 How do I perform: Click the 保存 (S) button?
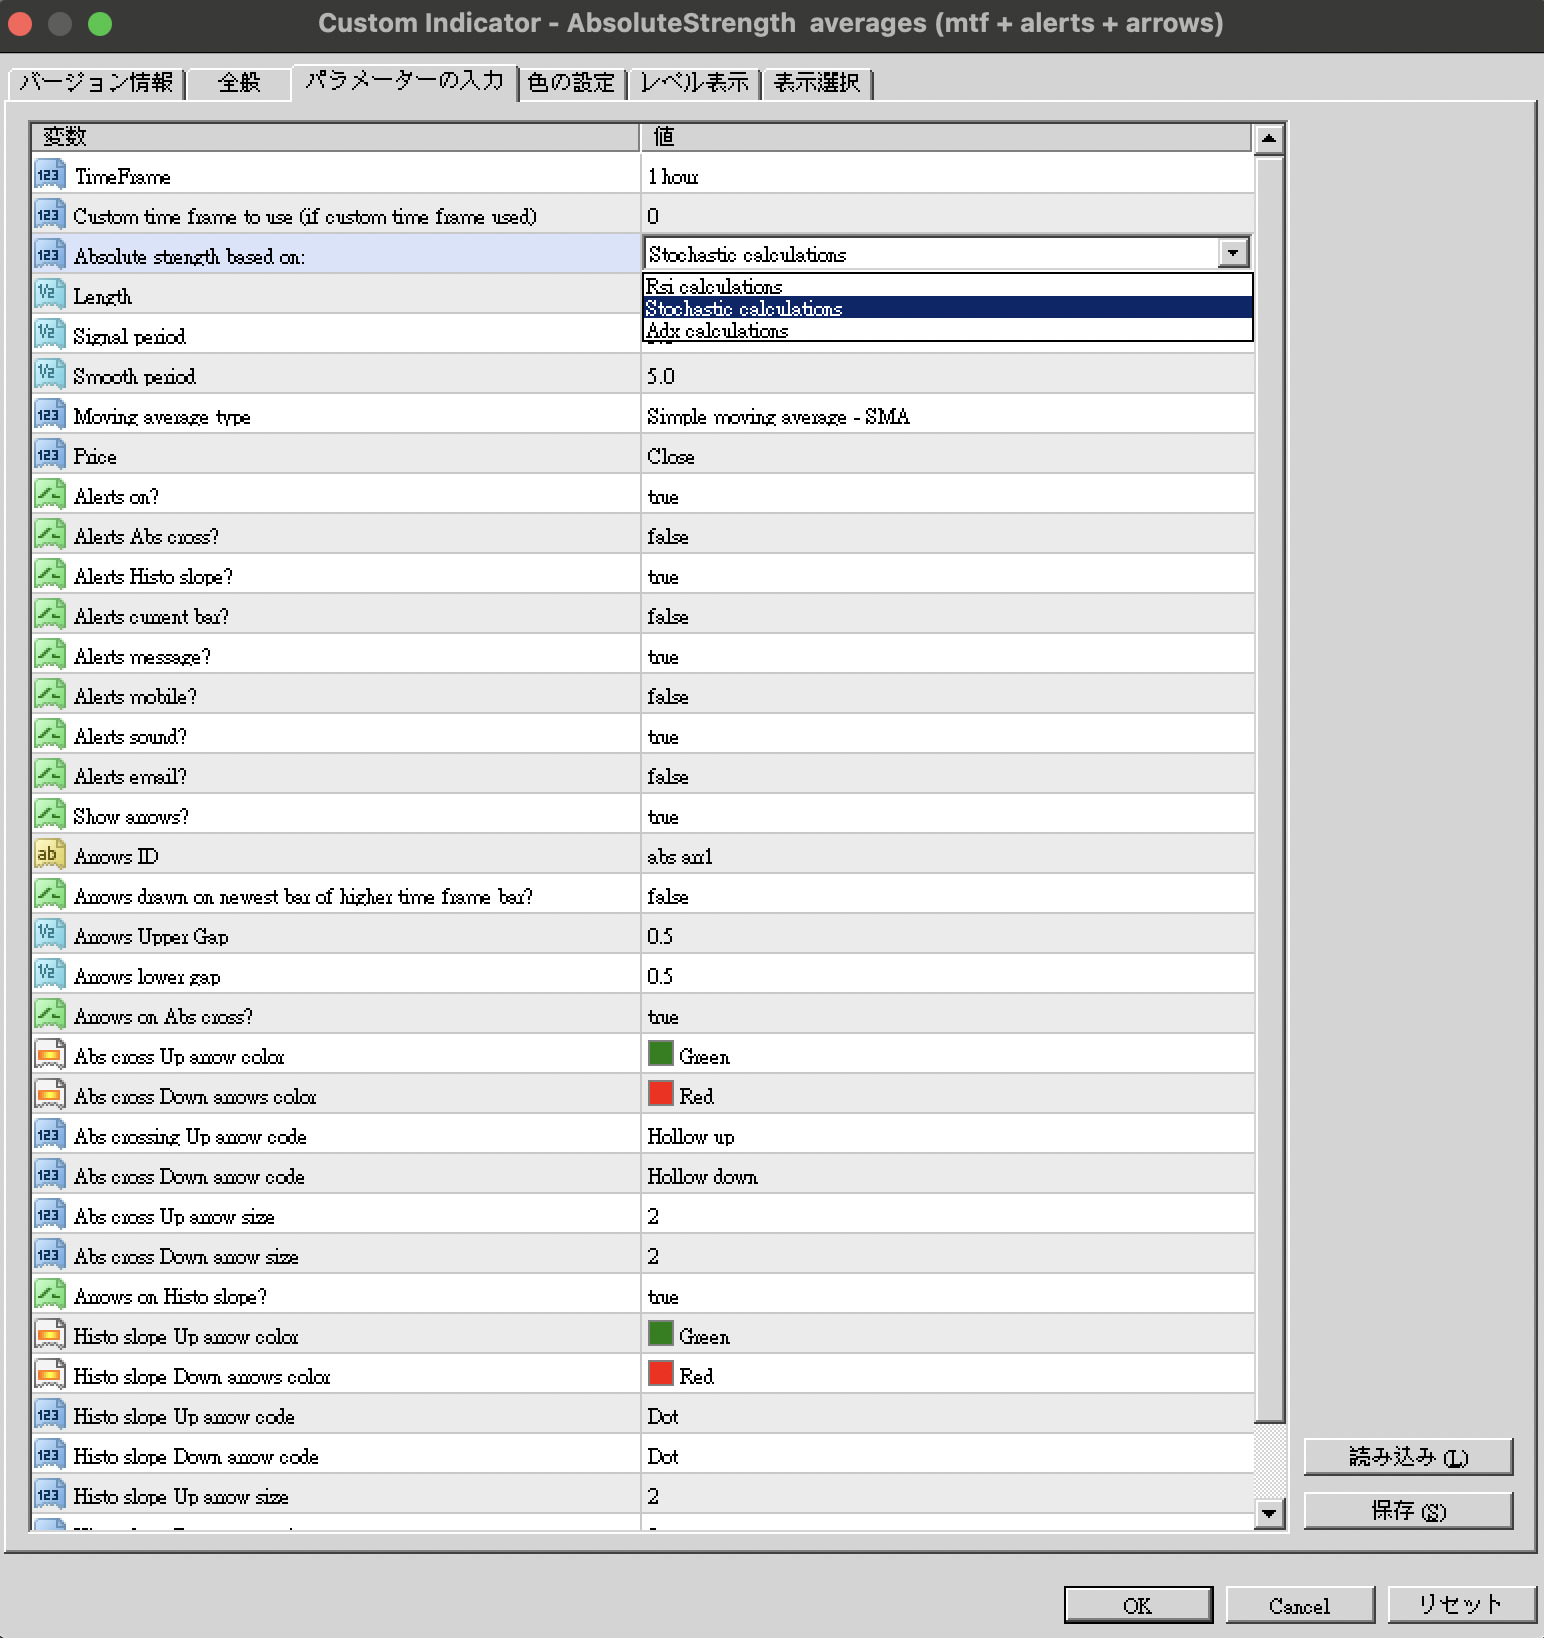pos(1408,1511)
